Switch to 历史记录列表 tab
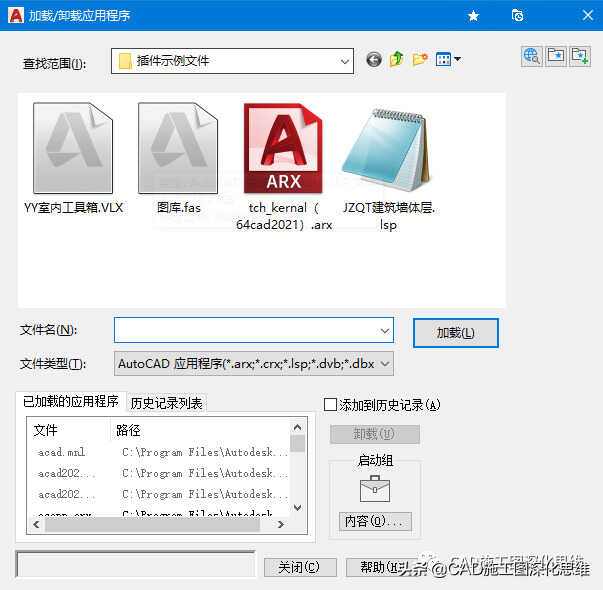This screenshot has height=590, width=603. coord(167,403)
